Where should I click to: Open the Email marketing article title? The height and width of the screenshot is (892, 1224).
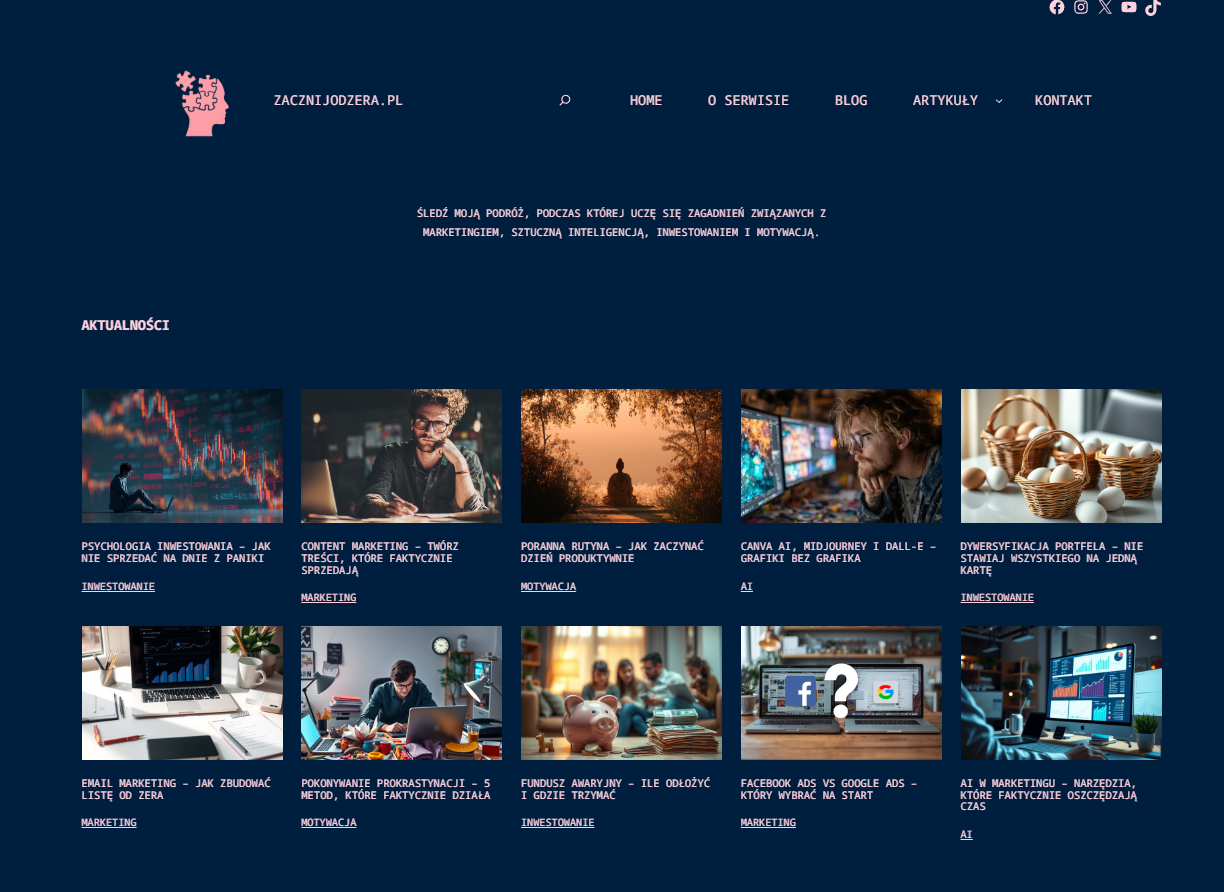[x=176, y=789]
